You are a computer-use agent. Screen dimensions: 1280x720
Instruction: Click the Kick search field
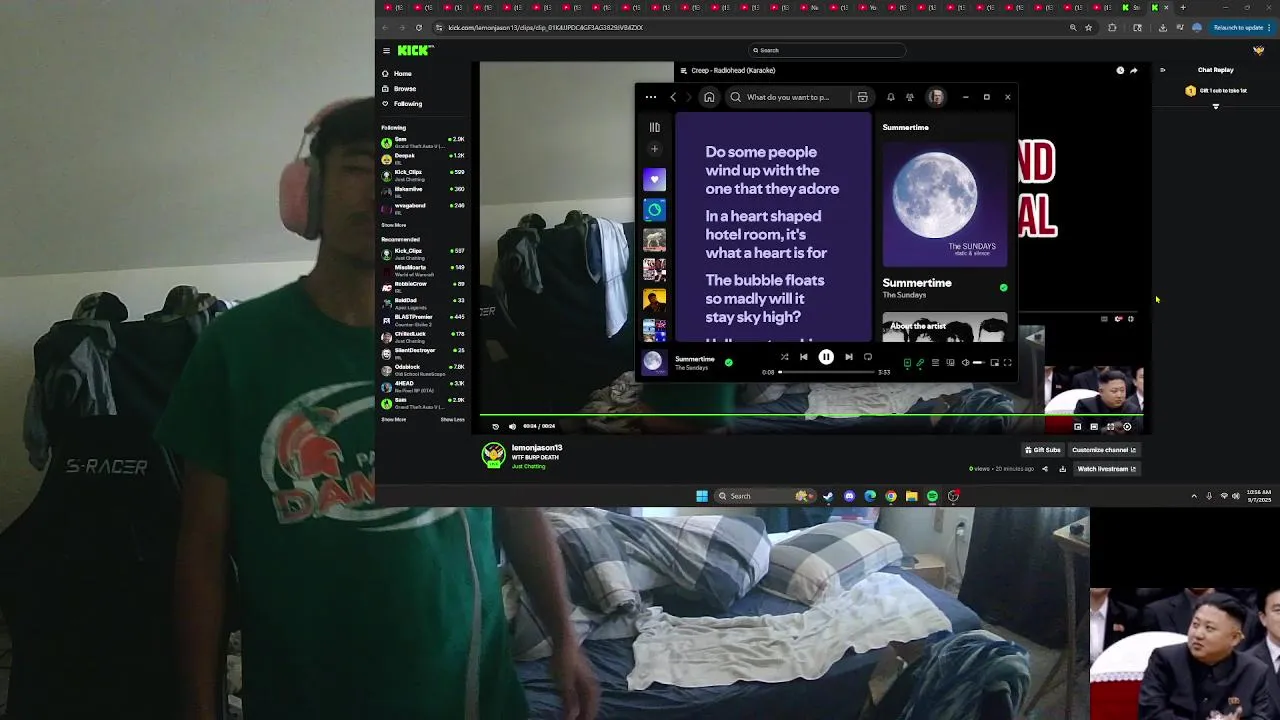[x=828, y=50]
